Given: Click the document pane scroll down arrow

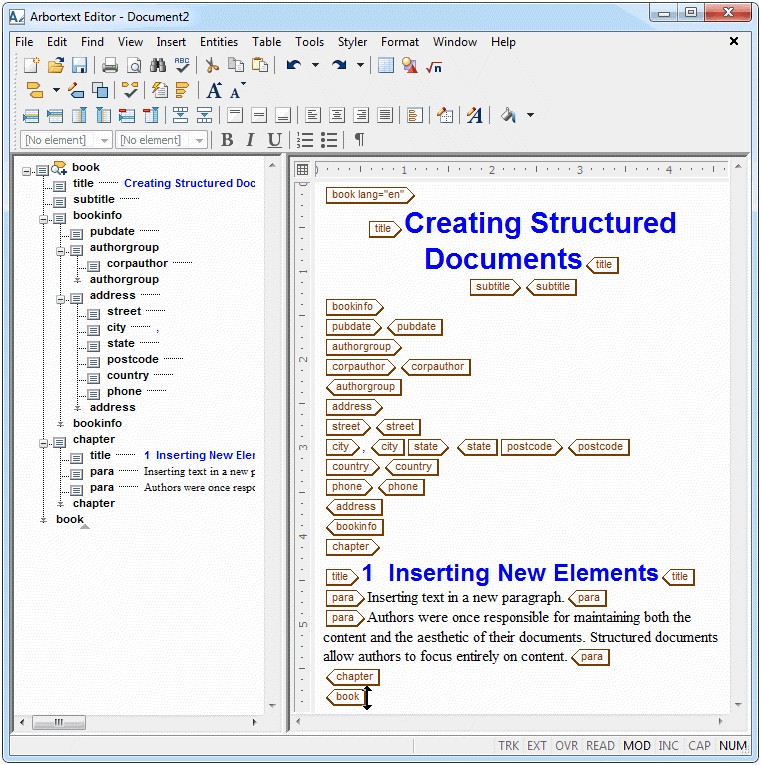Looking at the screenshot, I should click(x=739, y=705).
